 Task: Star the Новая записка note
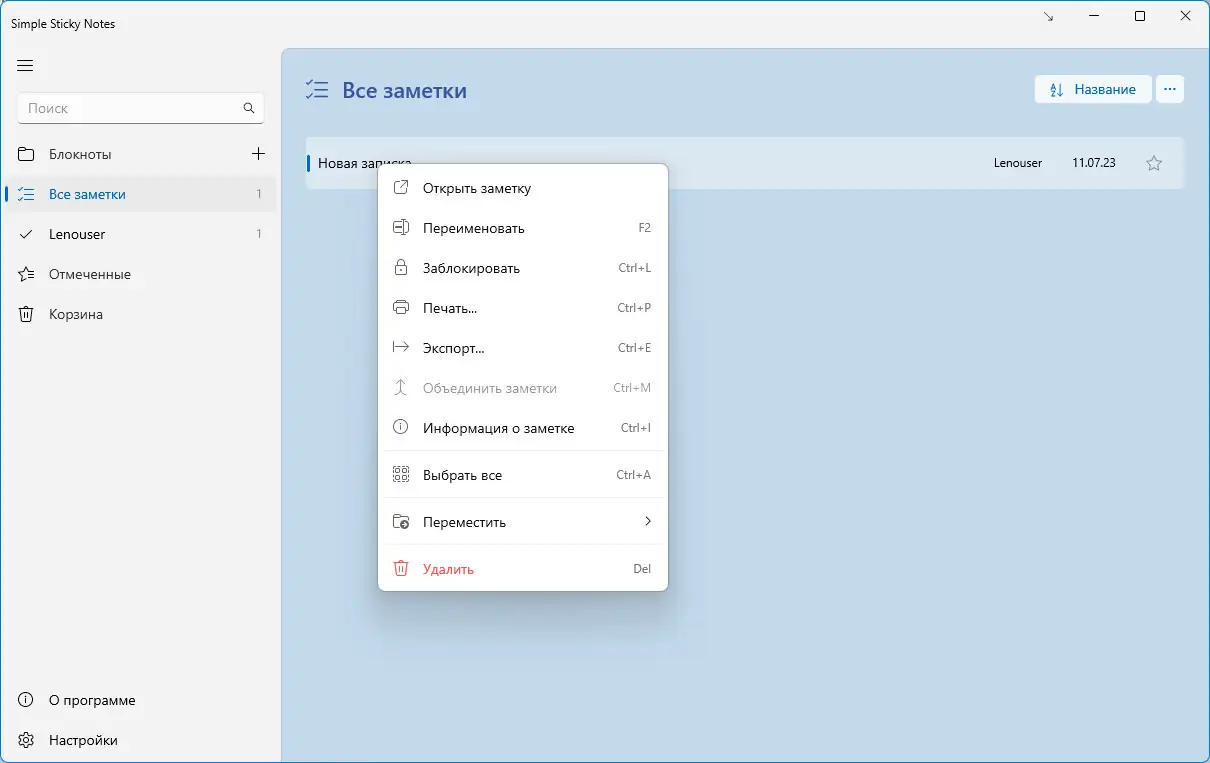1154,163
